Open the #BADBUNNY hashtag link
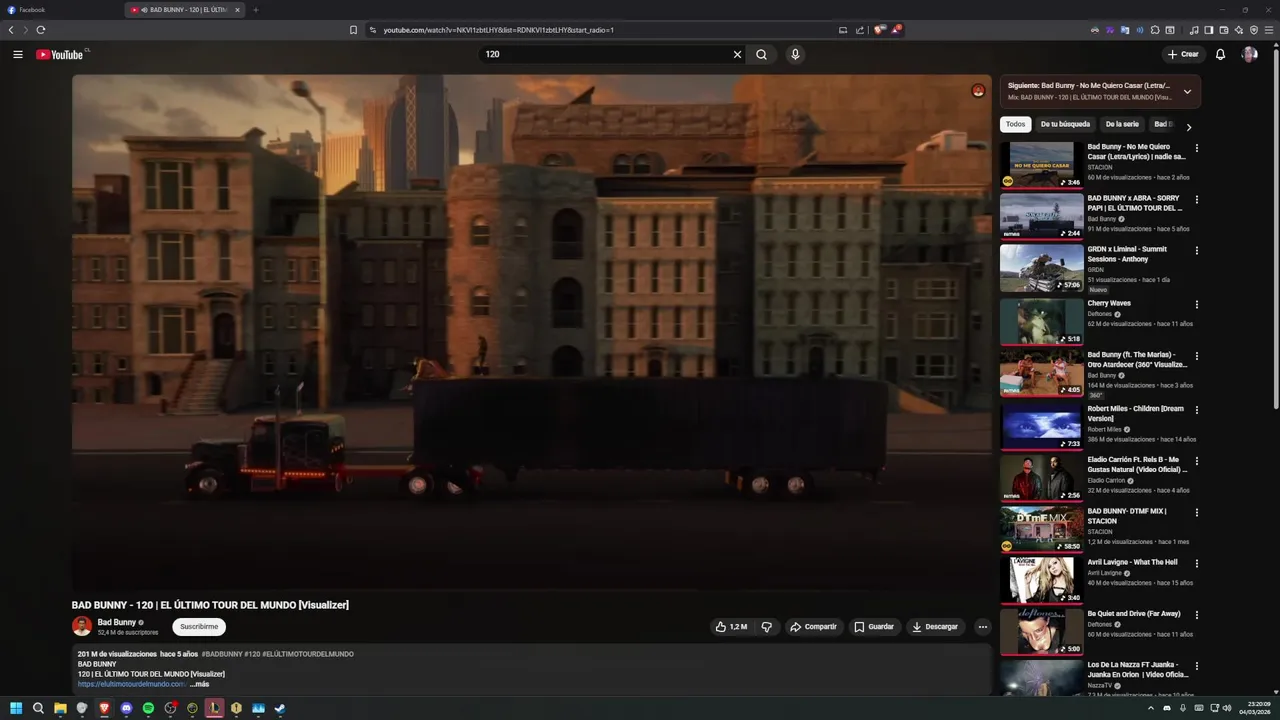 coord(221,654)
